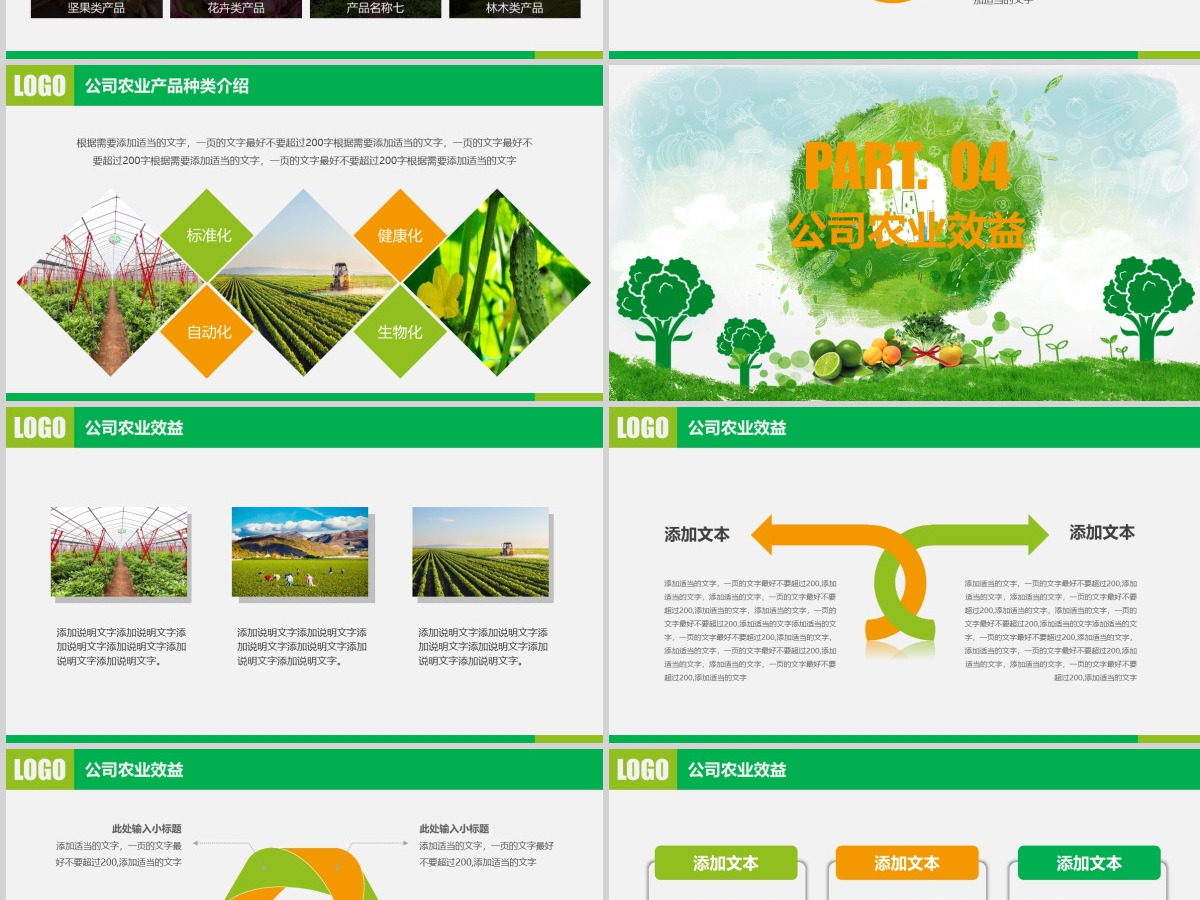Click the twisted orange-green ribbon graphic
The height and width of the screenshot is (900, 1200).
pos(300,873)
